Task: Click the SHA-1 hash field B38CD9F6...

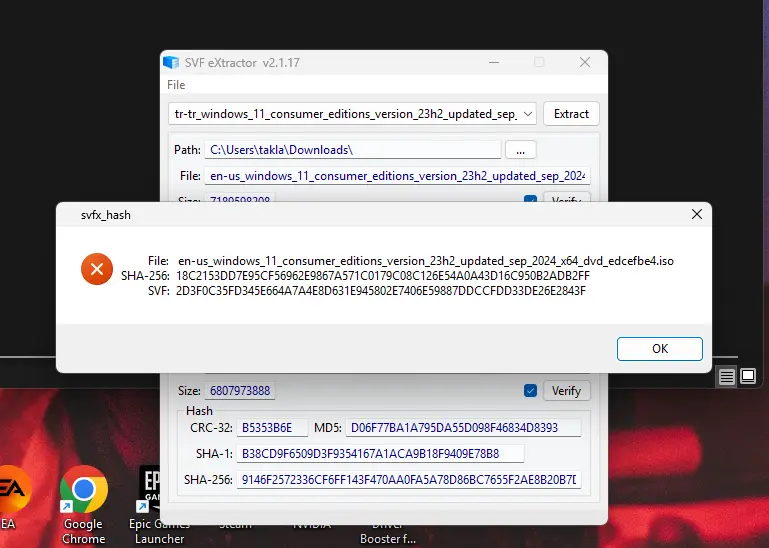Action: coord(380,454)
